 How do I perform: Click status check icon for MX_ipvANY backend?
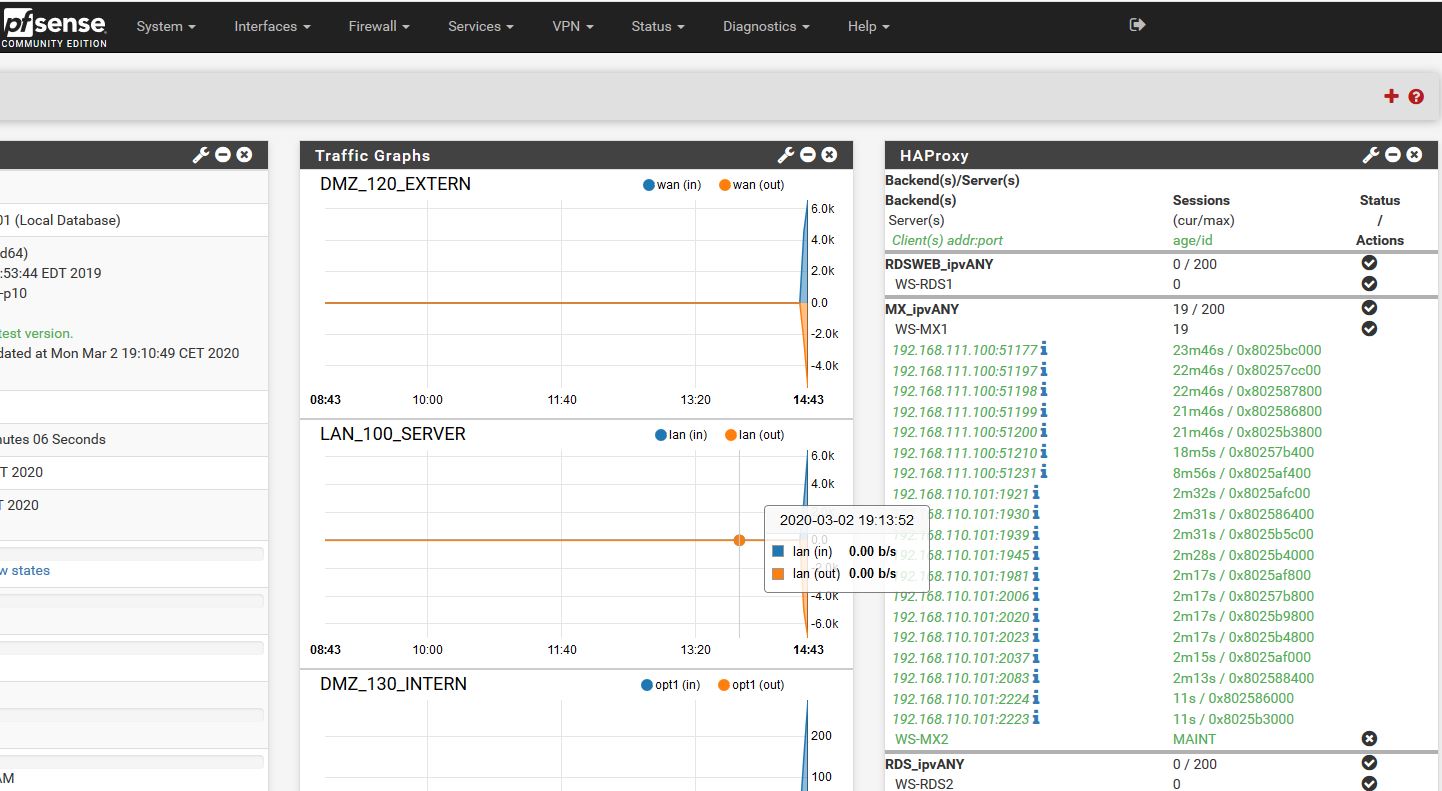pyautogui.click(x=1369, y=308)
